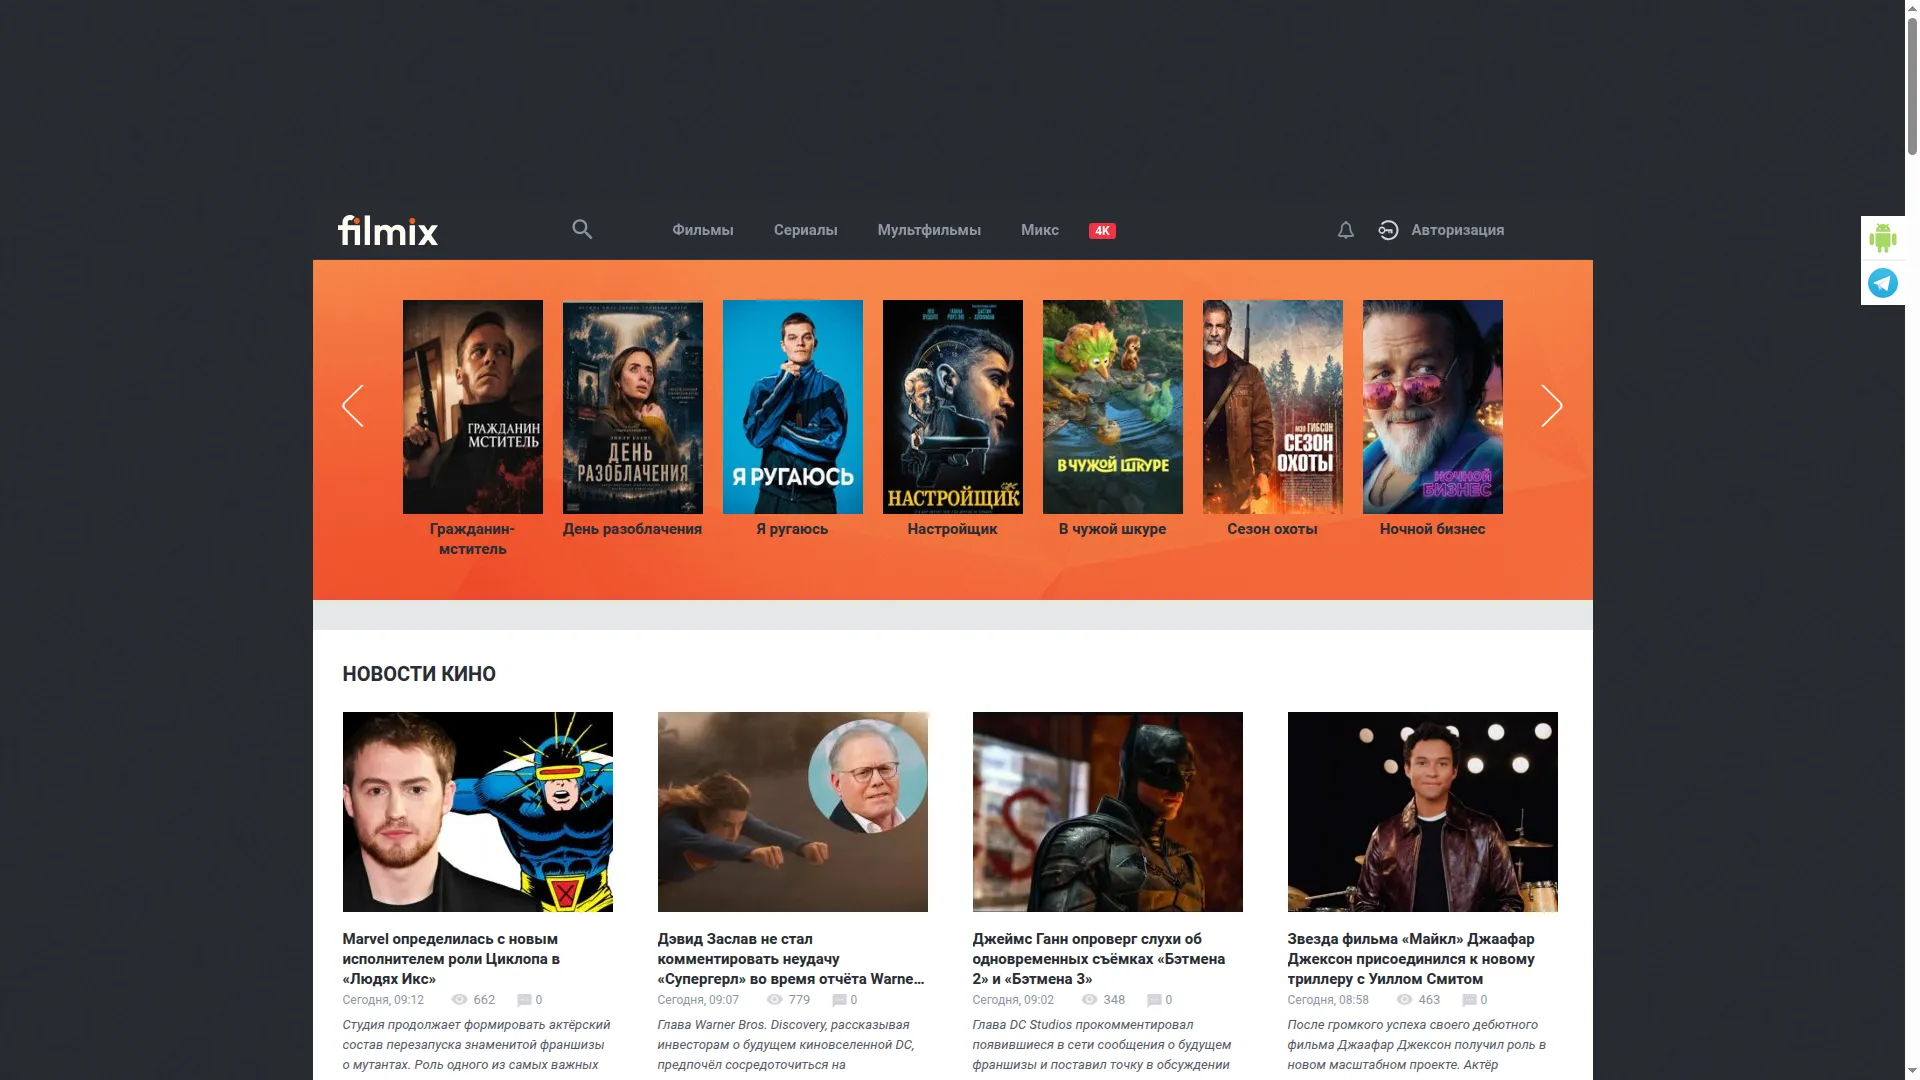1920x1080 pixels.
Task: Click the Настройщик title link
Action: [953, 529]
